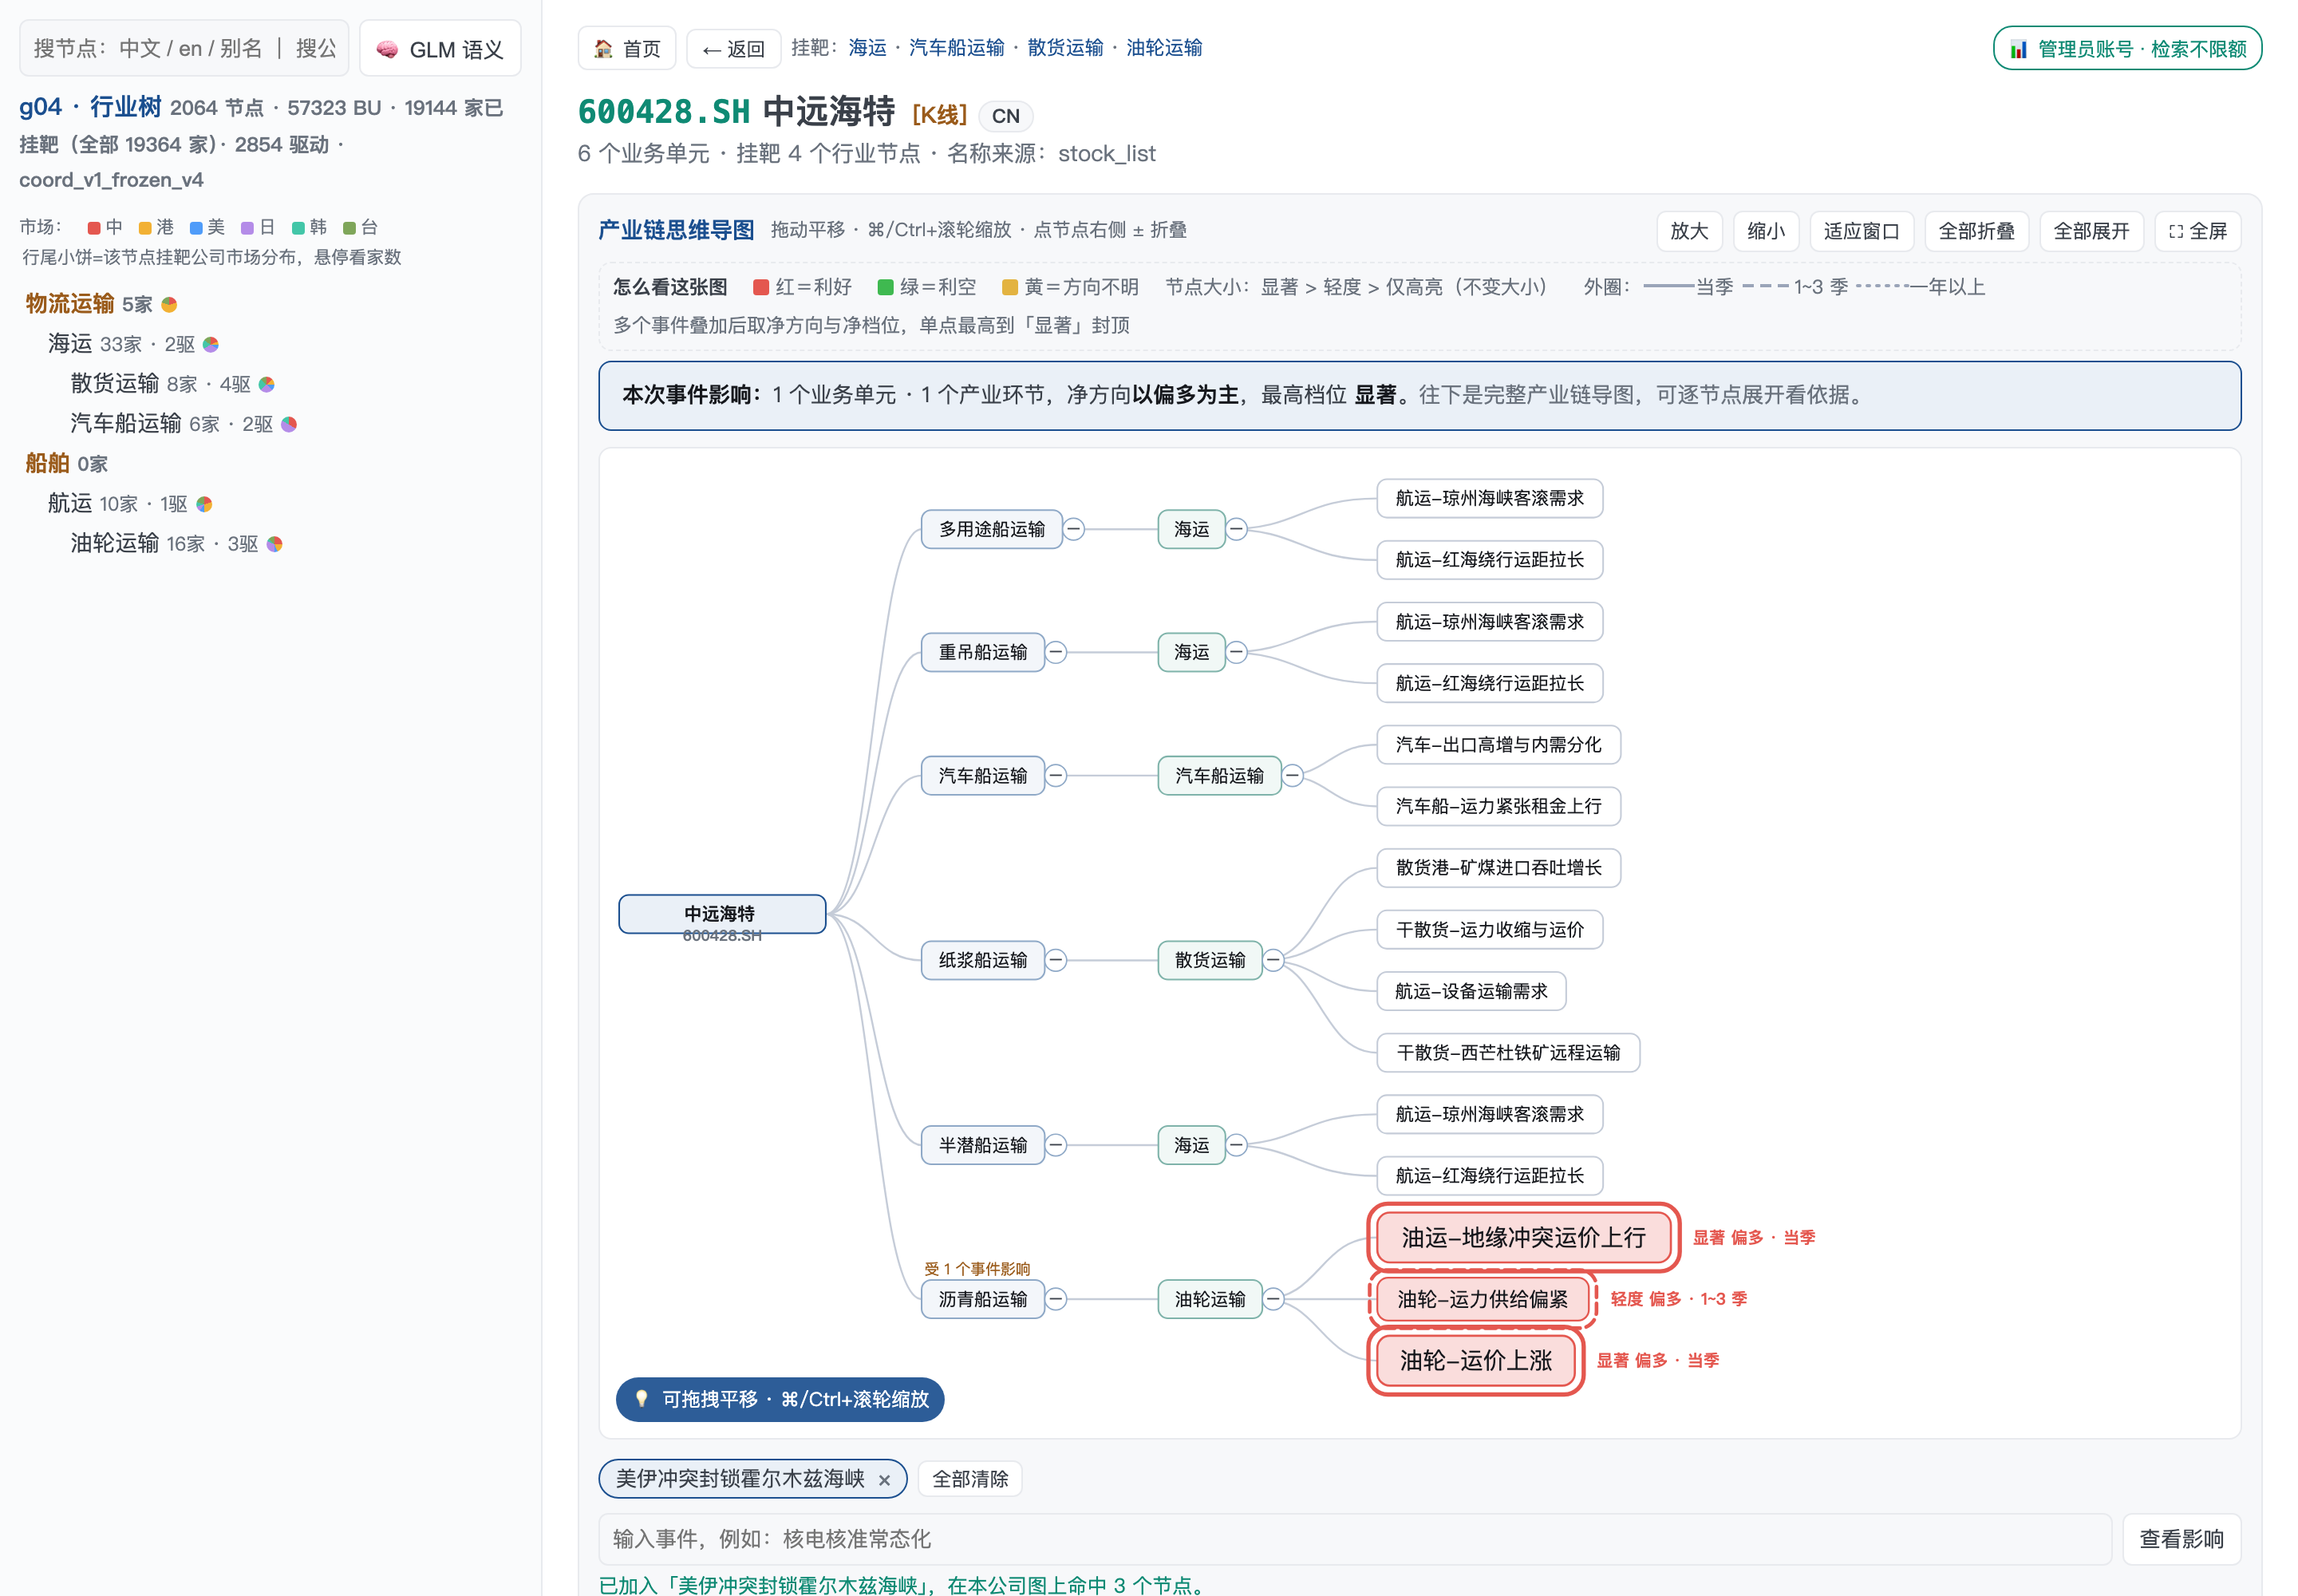The width and height of the screenshot is (2298, 1596).
Task: Collapse the 油轮运输 mind map node
Action: click(1273, 1299)
